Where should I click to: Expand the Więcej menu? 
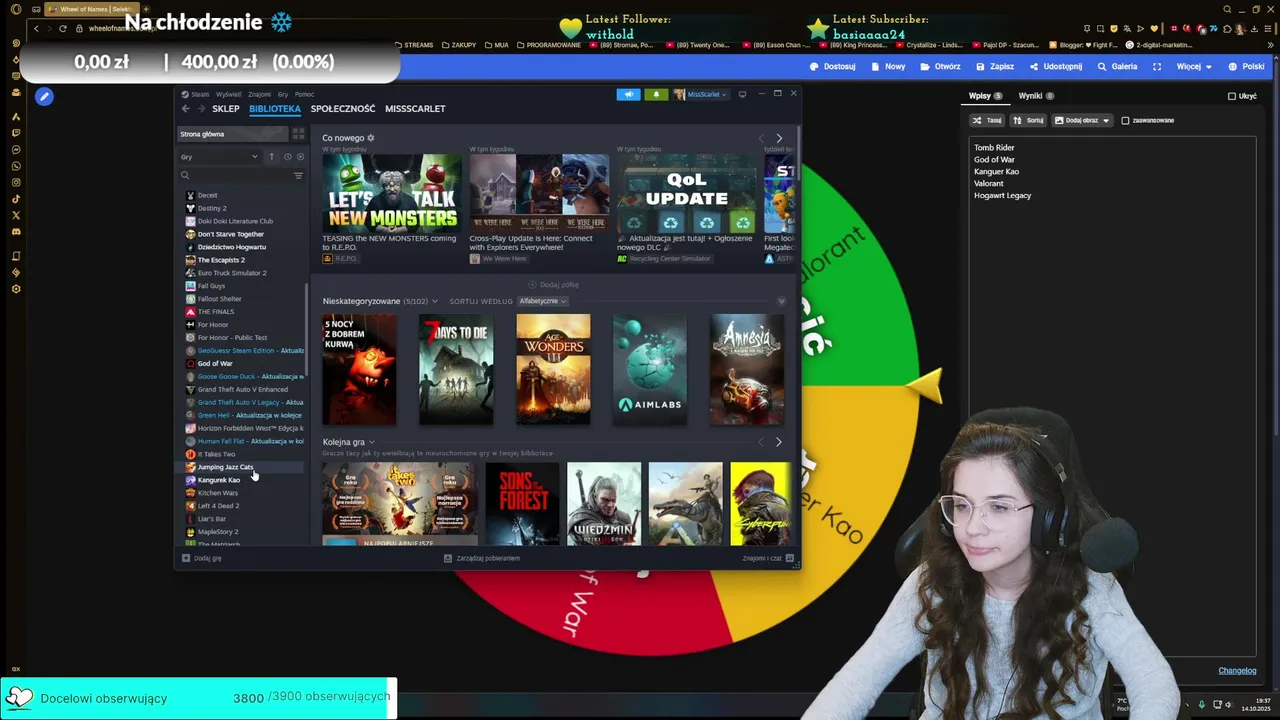coord(1194,67)
